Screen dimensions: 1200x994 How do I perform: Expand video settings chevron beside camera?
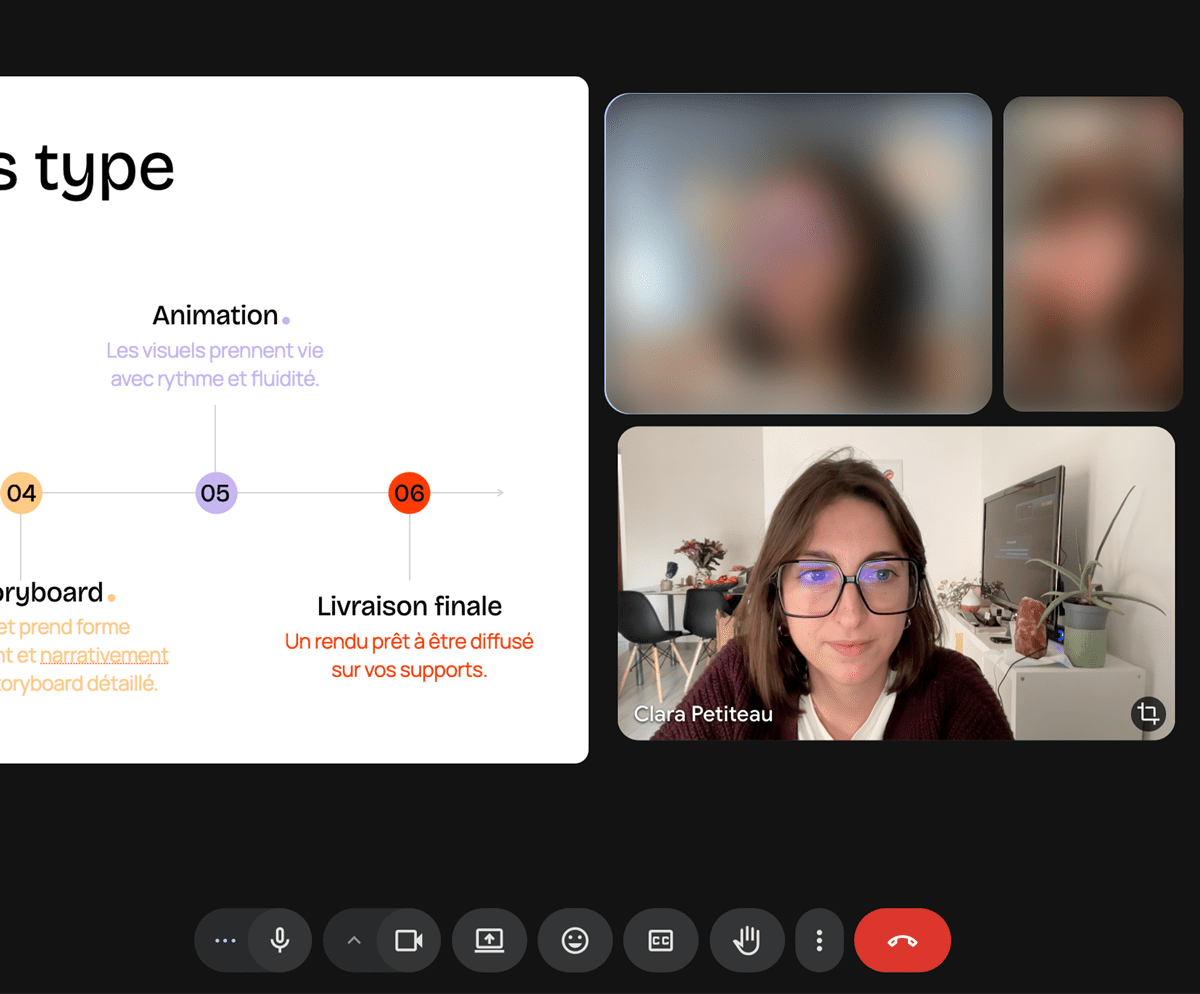(353, 940)
